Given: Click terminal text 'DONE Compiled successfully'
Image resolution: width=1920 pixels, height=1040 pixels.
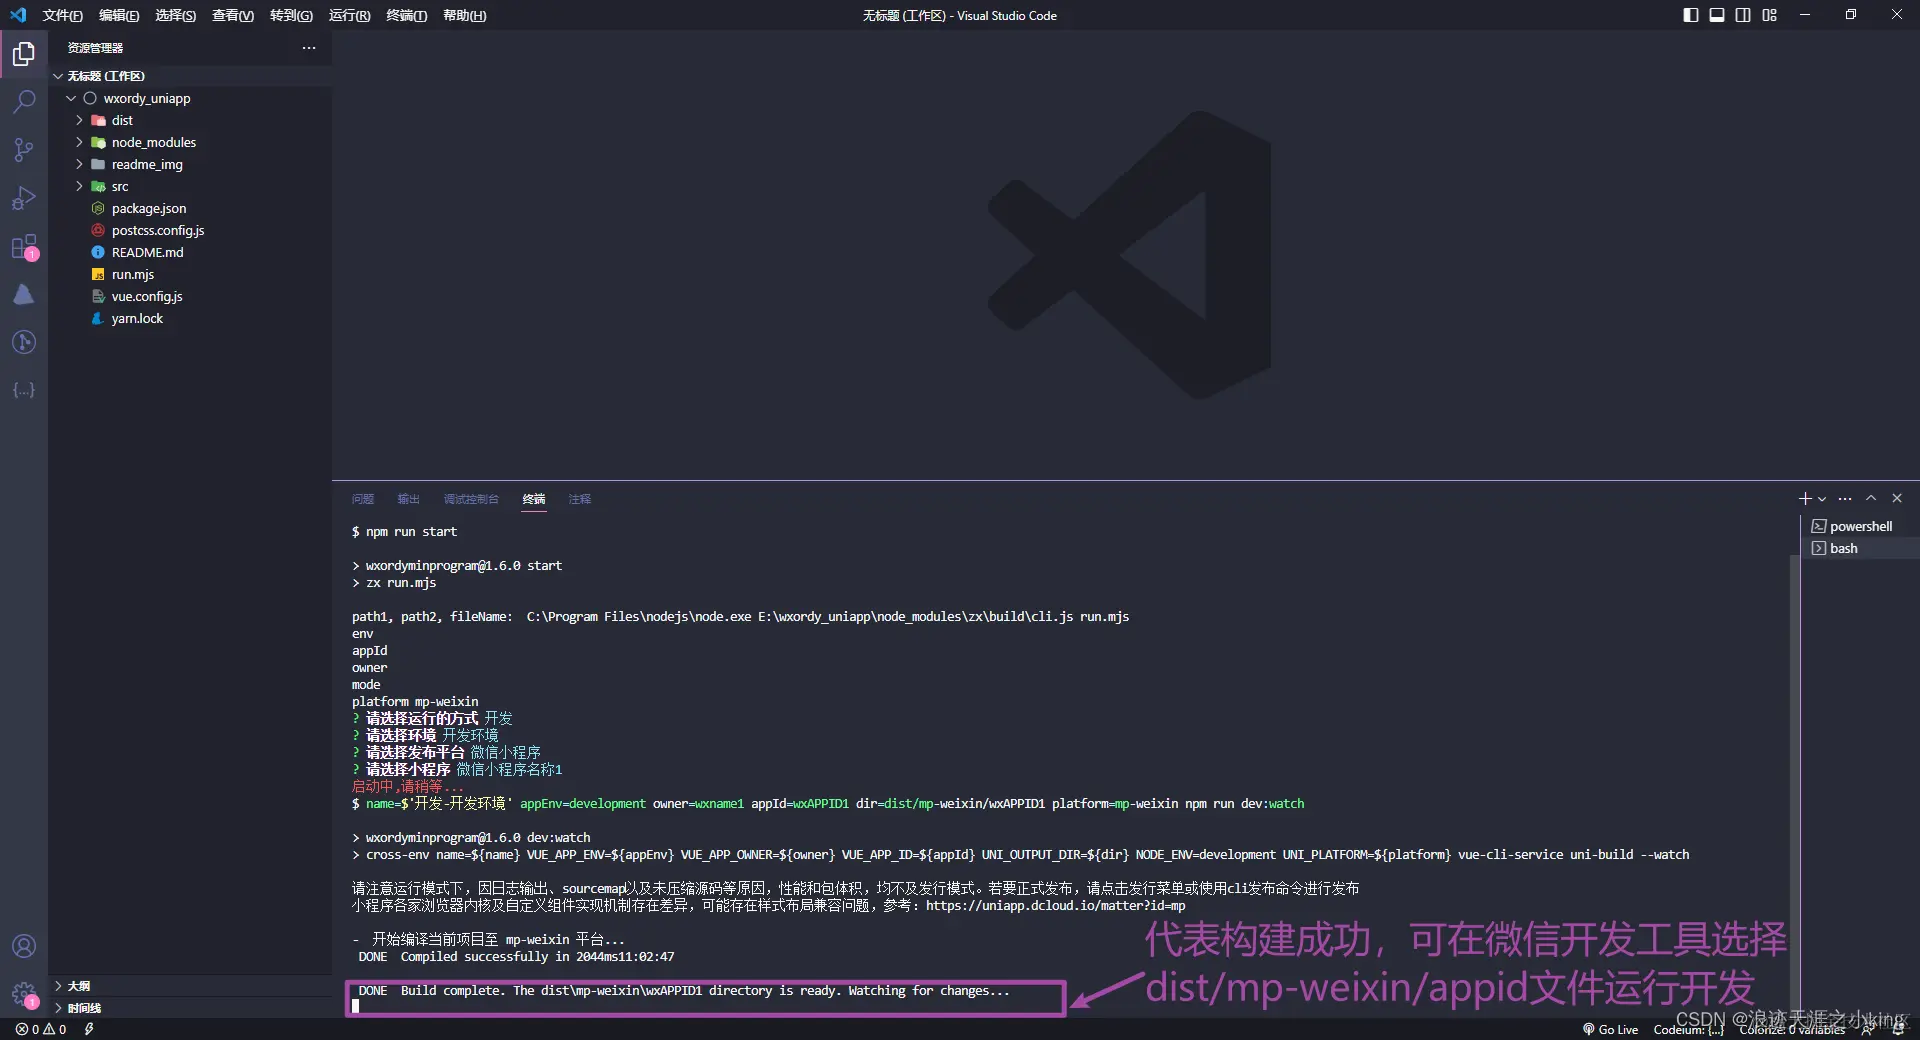Looking at the screenshot, I should (464, 957).
